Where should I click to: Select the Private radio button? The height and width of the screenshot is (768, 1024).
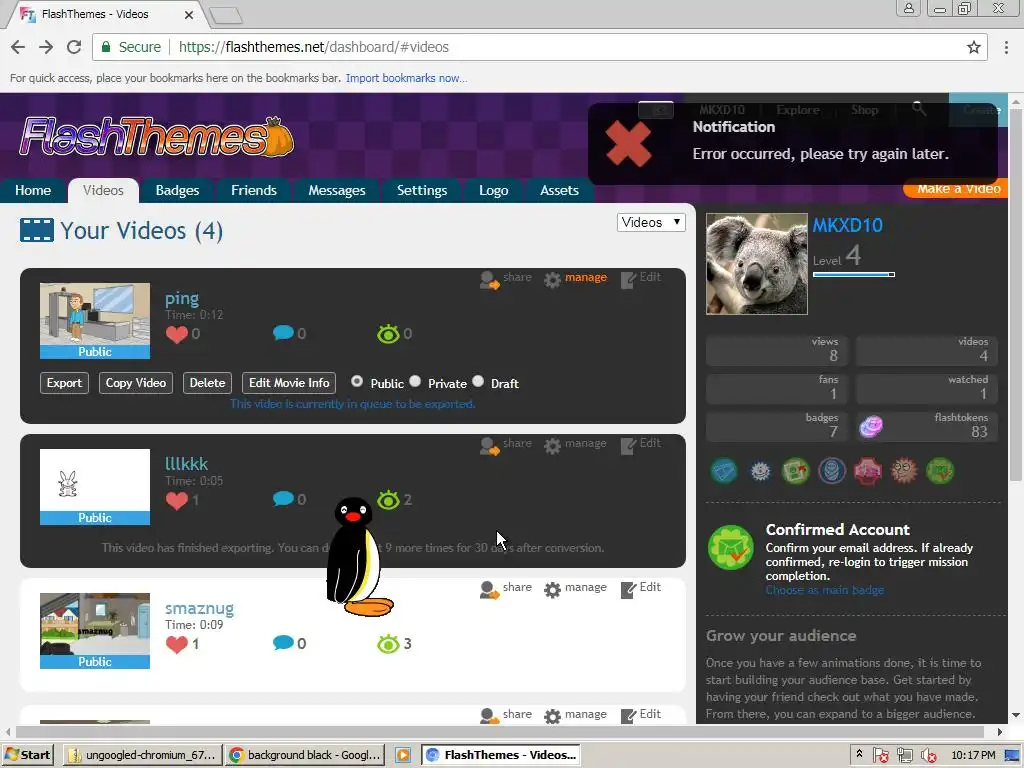click(415, 381)
